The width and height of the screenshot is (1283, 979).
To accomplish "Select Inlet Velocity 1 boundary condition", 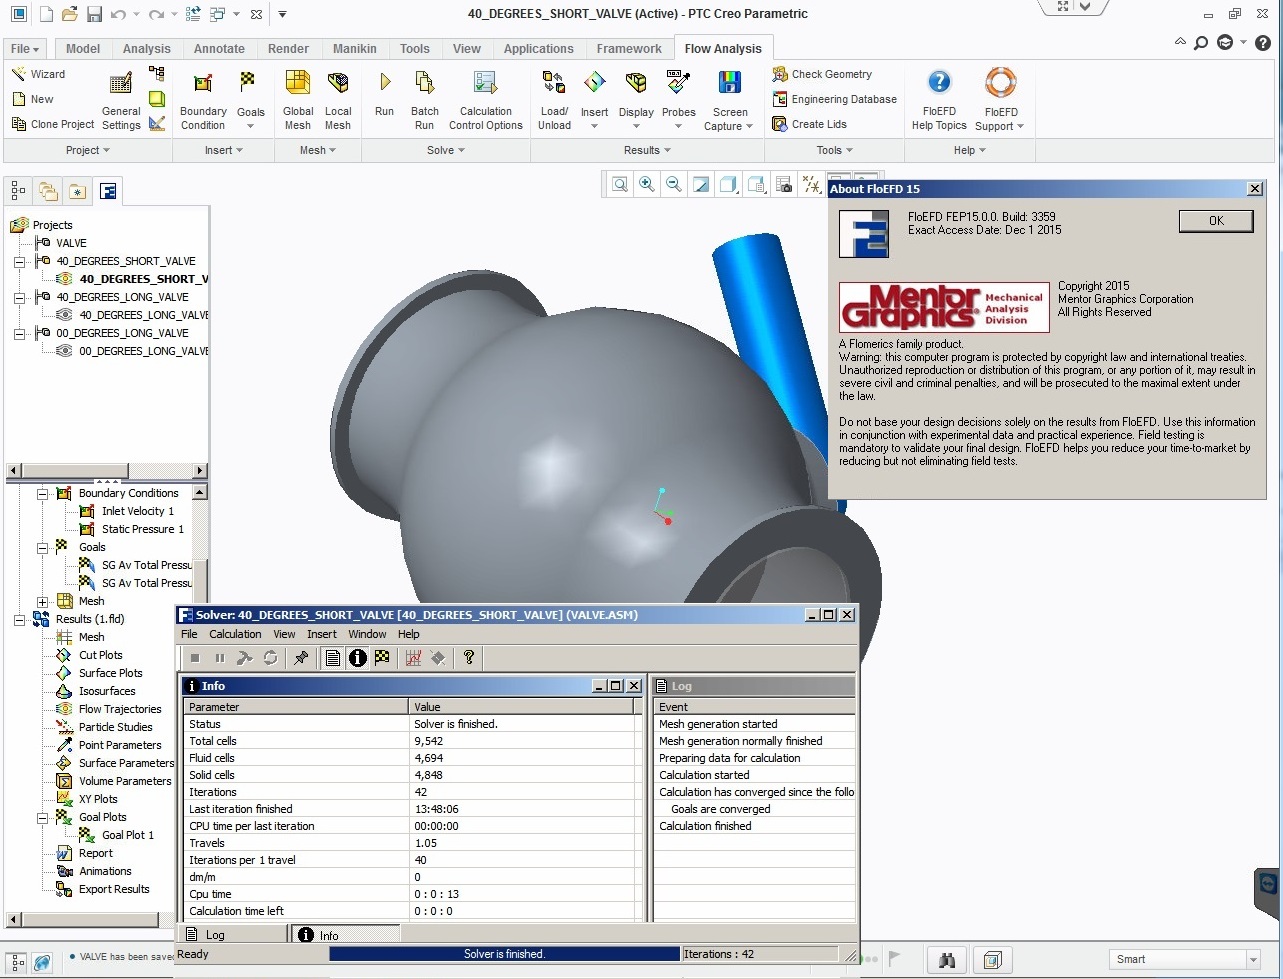I will click(x=138, y=511).
